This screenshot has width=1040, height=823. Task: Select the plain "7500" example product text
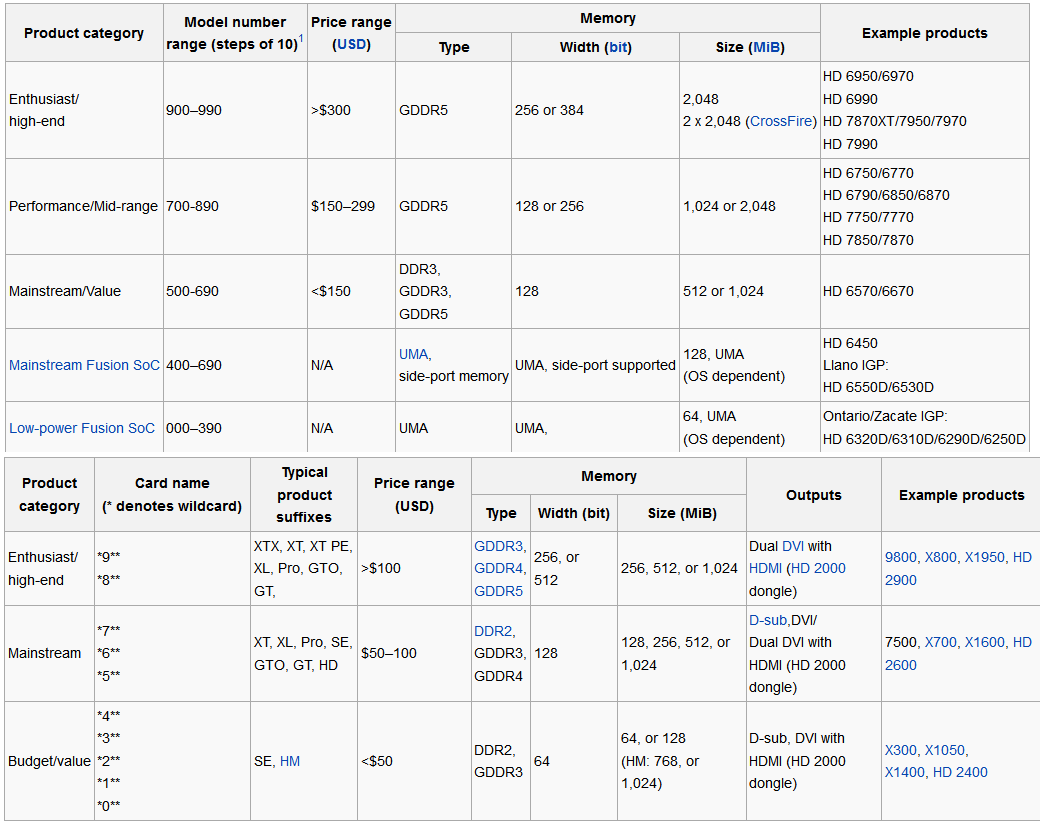coord(901,643)
